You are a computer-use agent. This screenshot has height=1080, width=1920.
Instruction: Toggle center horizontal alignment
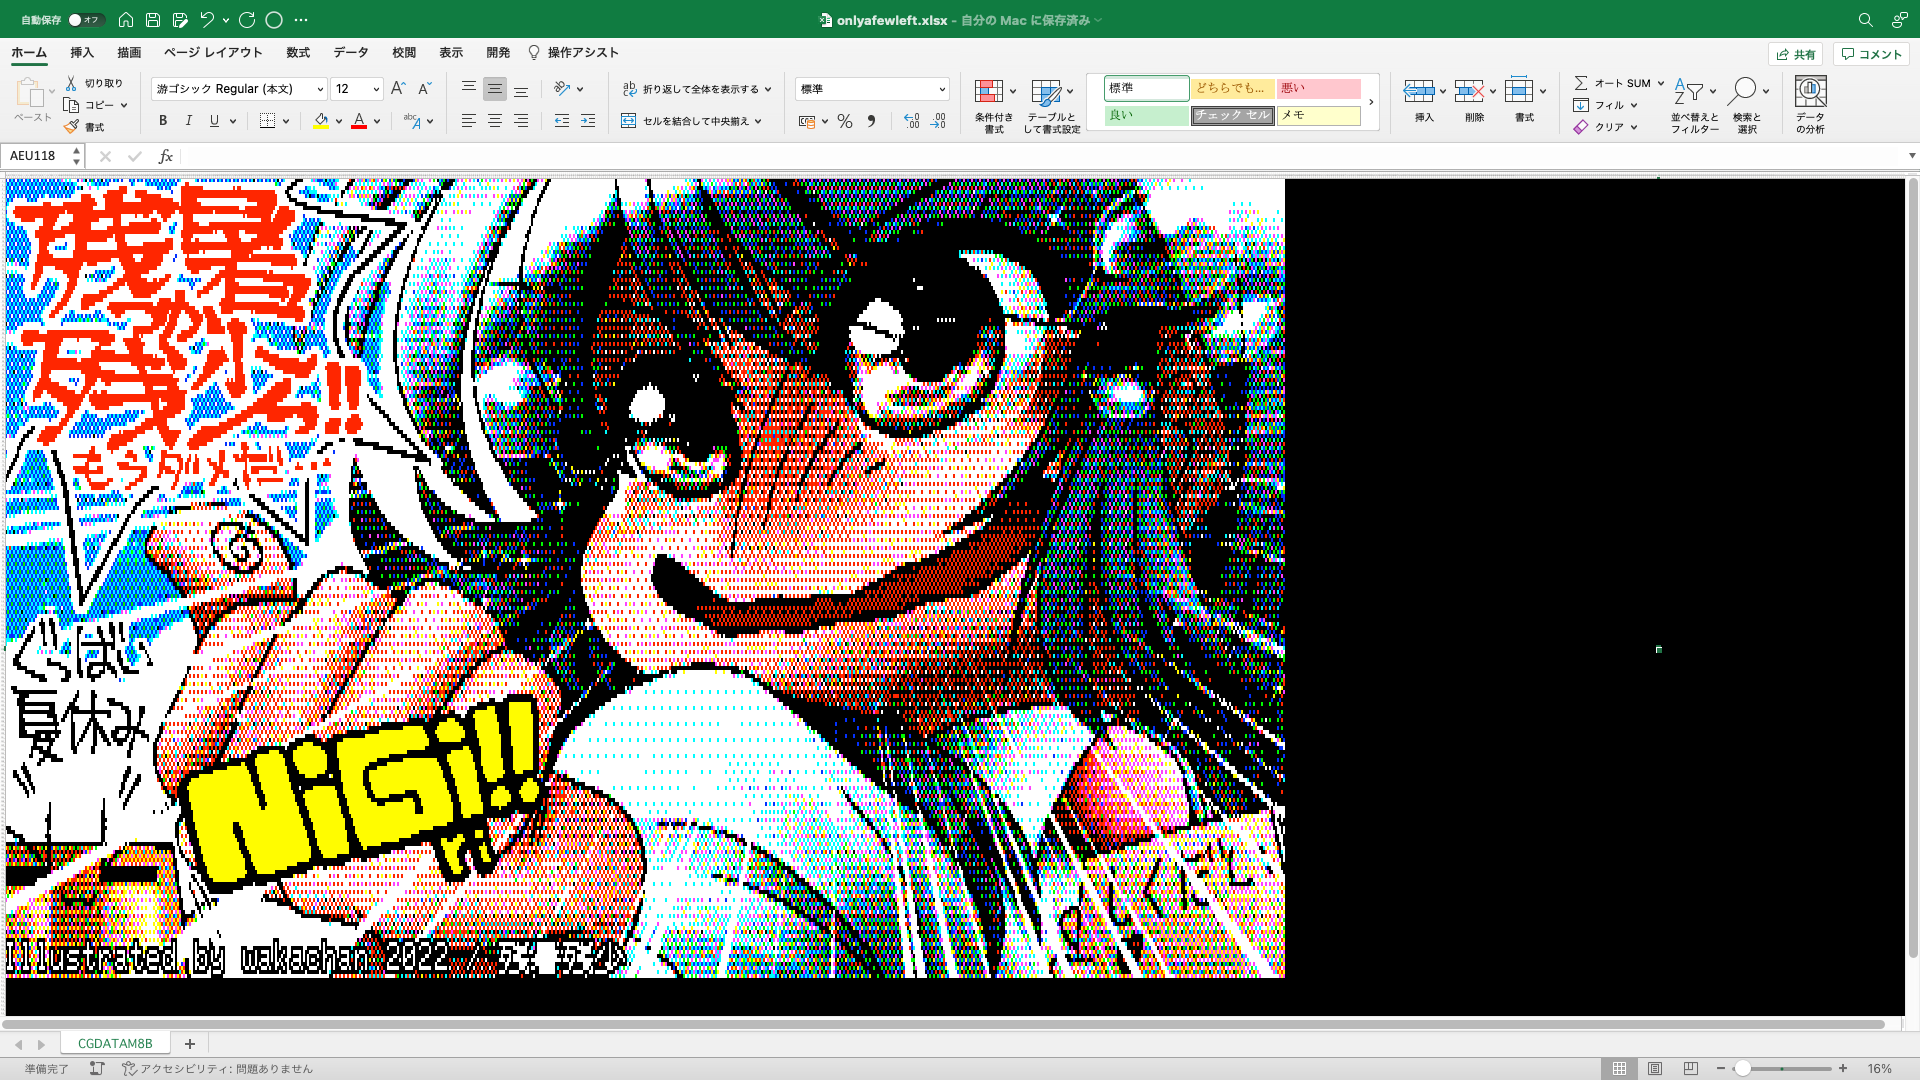click(x=495, y=121)
